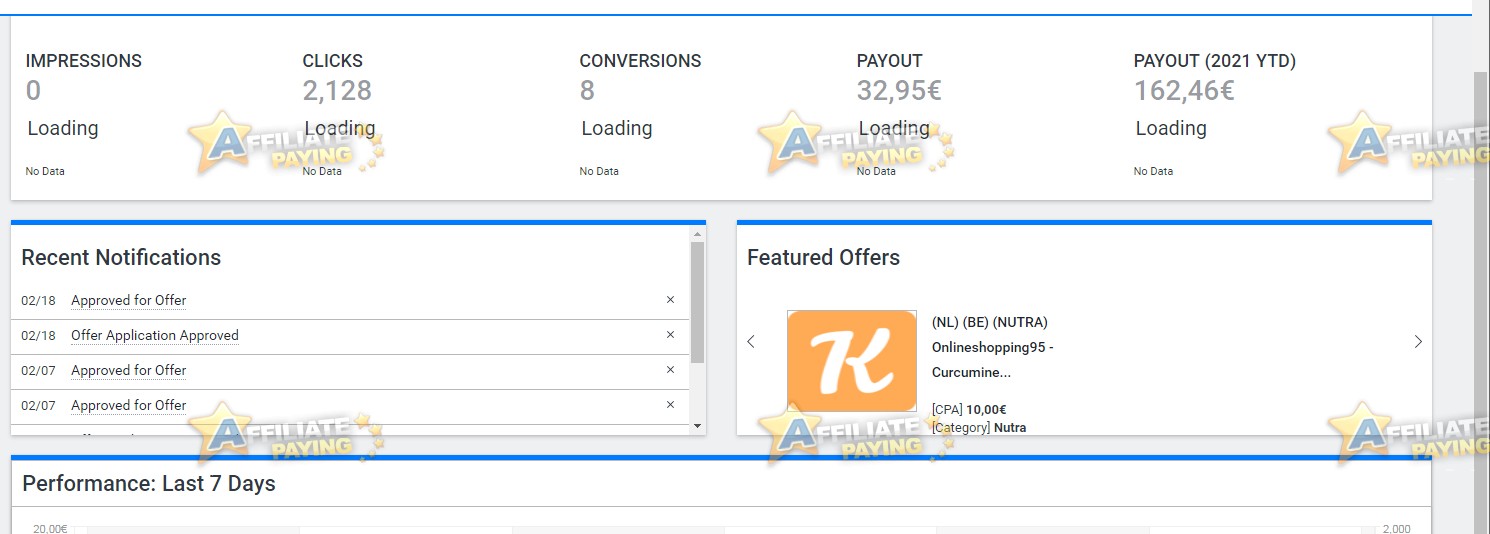Select the PAYOUT (2021 YTD) statistic
This screenshot has height=534, width=1490.
click(1215, 77)
